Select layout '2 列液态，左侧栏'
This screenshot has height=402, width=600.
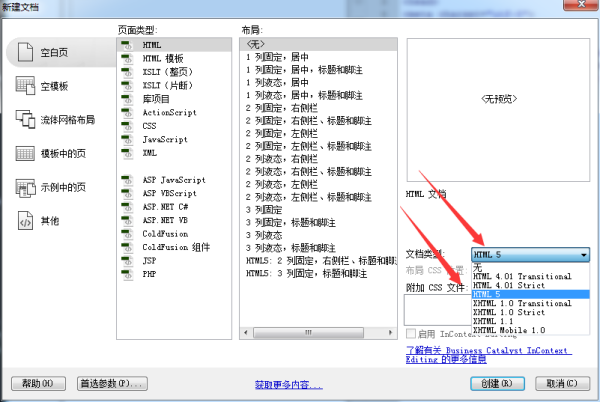318,184
